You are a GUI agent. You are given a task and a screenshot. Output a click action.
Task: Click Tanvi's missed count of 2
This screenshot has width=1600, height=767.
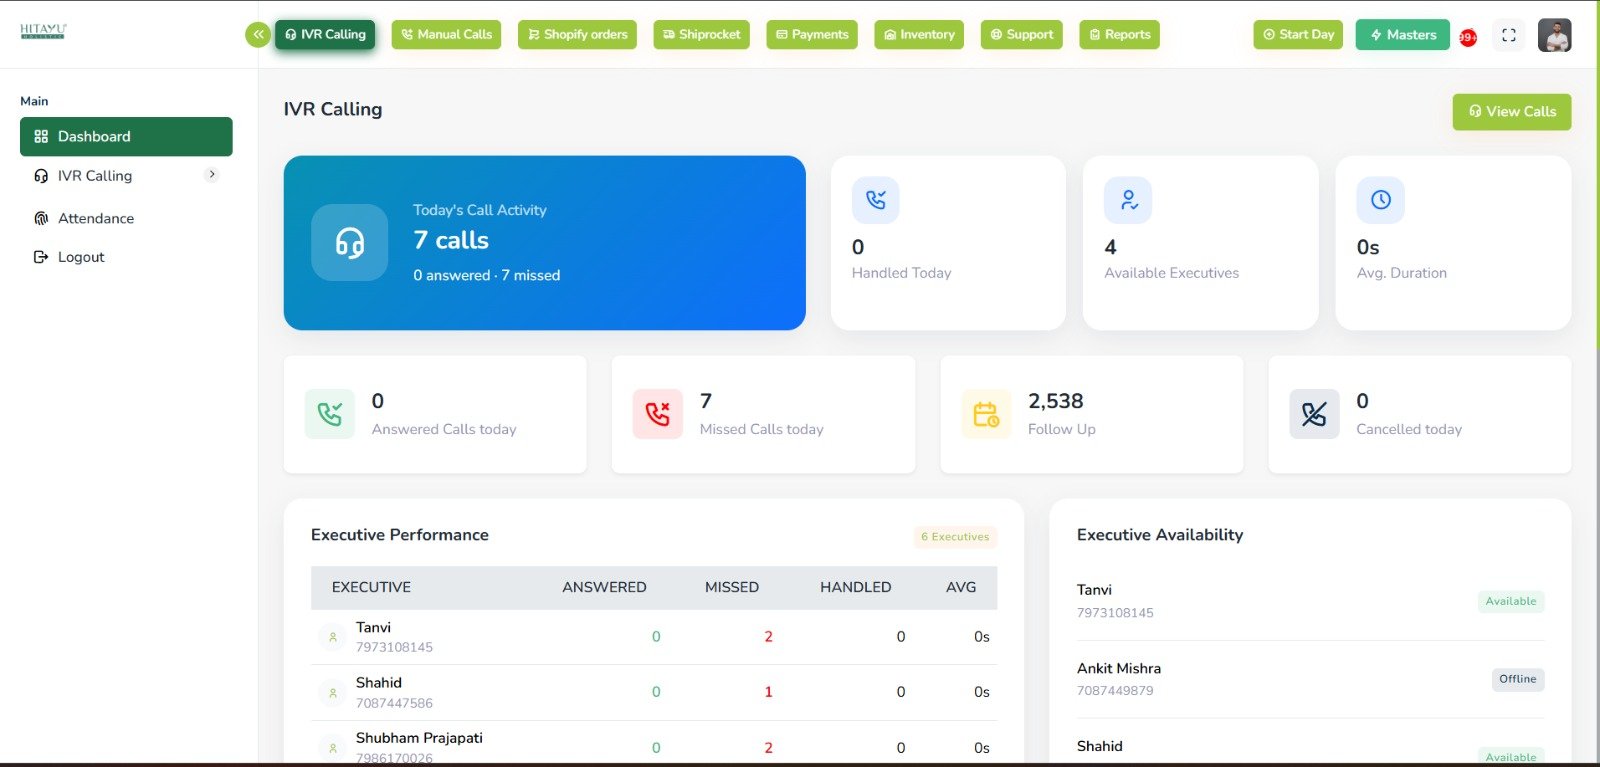[x=768, y=637]
